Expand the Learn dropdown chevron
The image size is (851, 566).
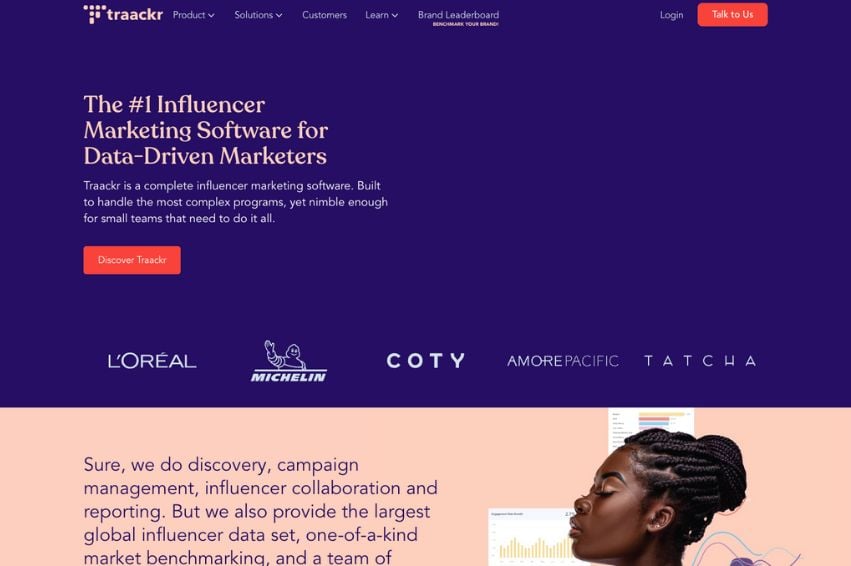click(x=395, y=16)
